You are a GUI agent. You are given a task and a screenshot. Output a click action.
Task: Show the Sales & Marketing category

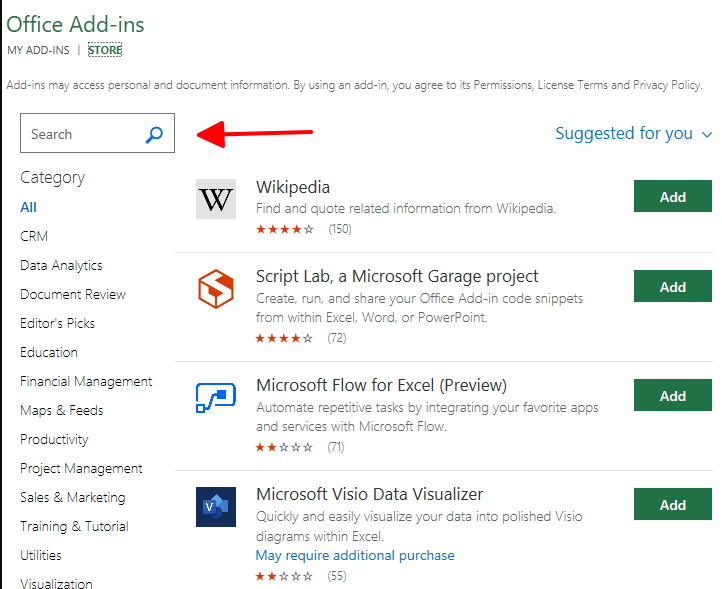pyautogui.click(x=73, y=498)
